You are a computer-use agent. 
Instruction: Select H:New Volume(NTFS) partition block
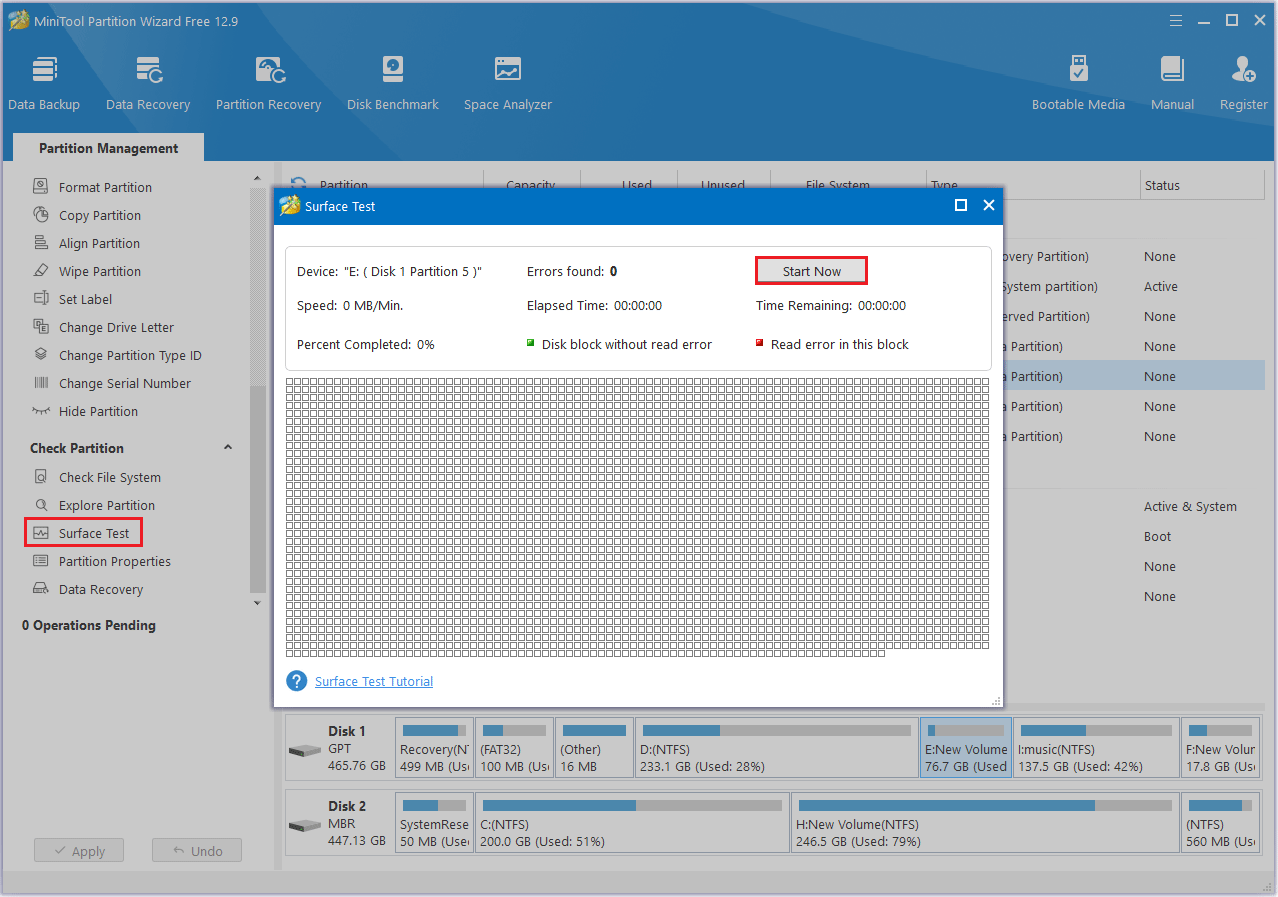click(985, 822)
